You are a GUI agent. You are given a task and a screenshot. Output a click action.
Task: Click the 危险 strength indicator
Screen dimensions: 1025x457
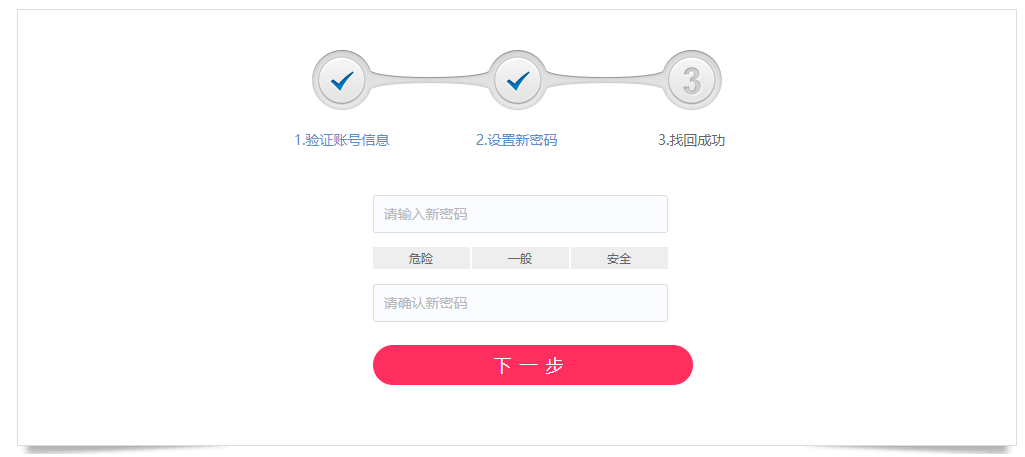(x=421, y=258)
